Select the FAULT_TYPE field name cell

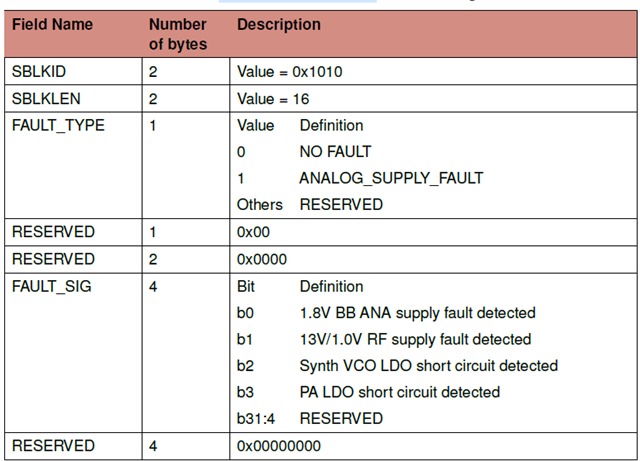[58, 126]
